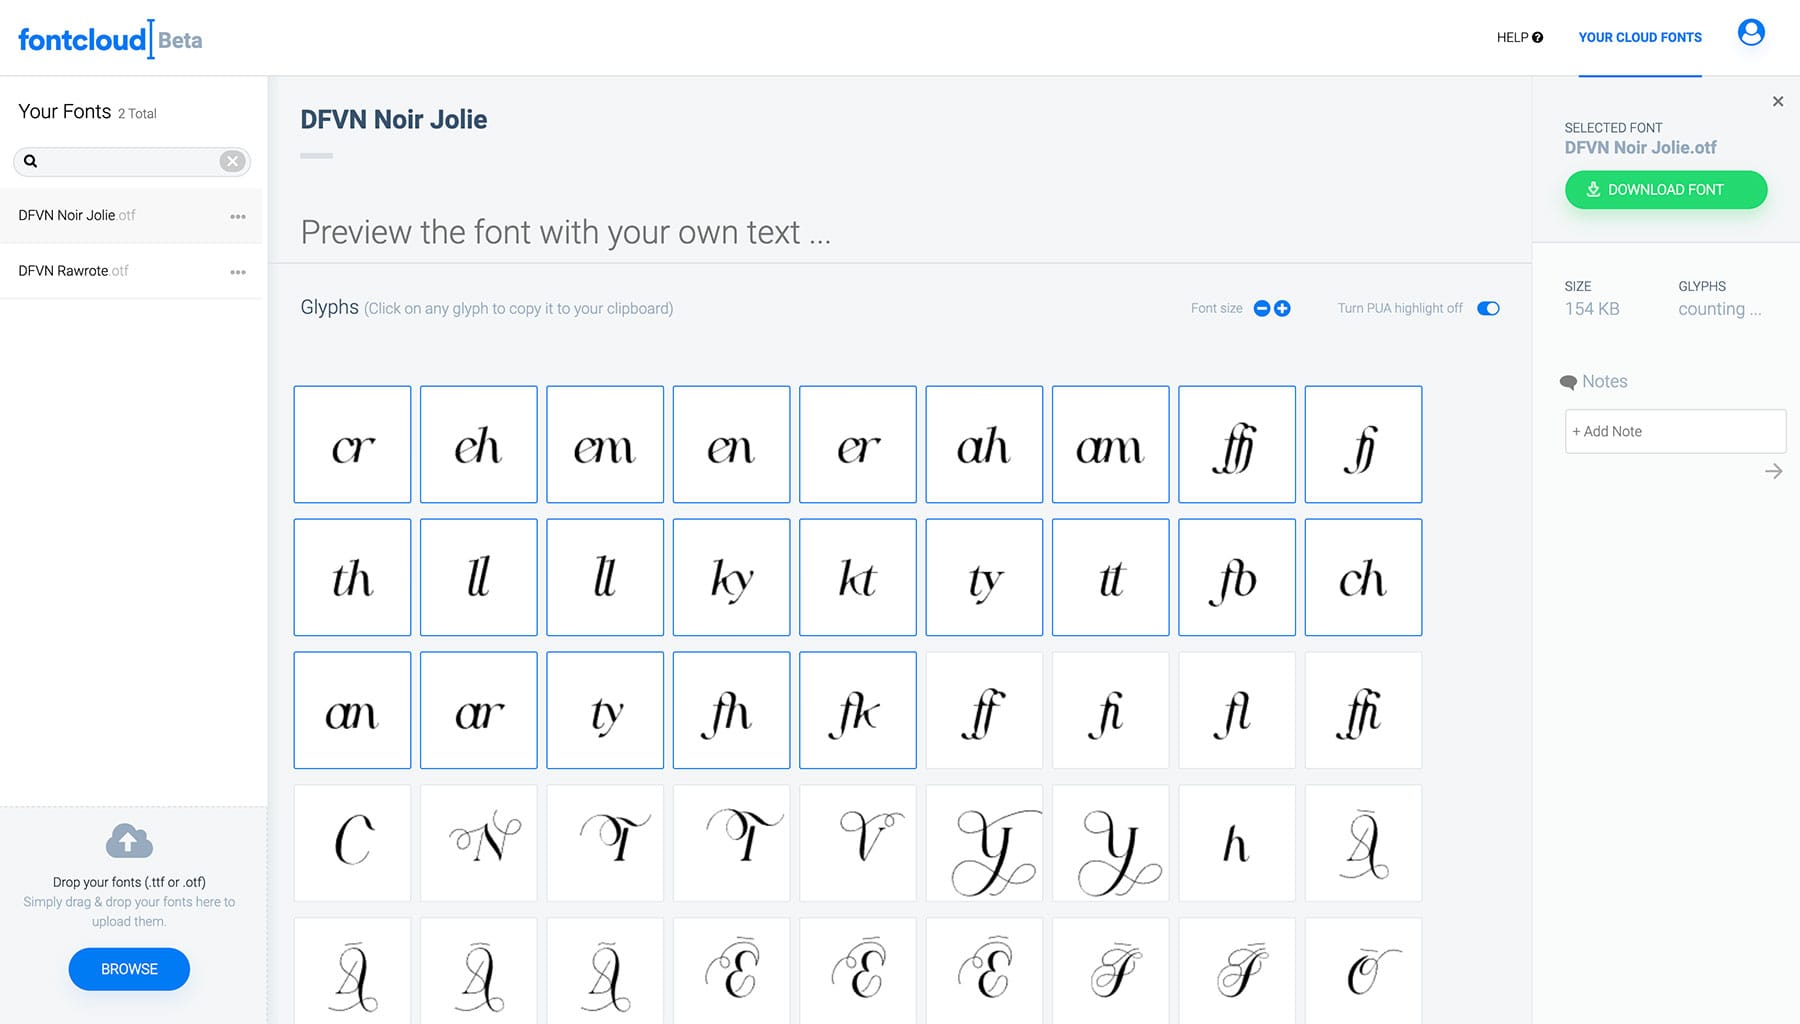This screenshot has height=1024, width=1800.
Task: Select DFVN Noir Jolie in font list
Action: tap(131, 215)
